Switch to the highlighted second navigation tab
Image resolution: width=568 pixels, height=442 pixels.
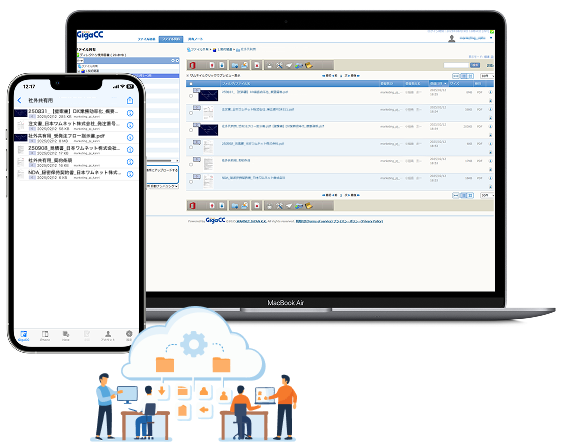(171, 39)
